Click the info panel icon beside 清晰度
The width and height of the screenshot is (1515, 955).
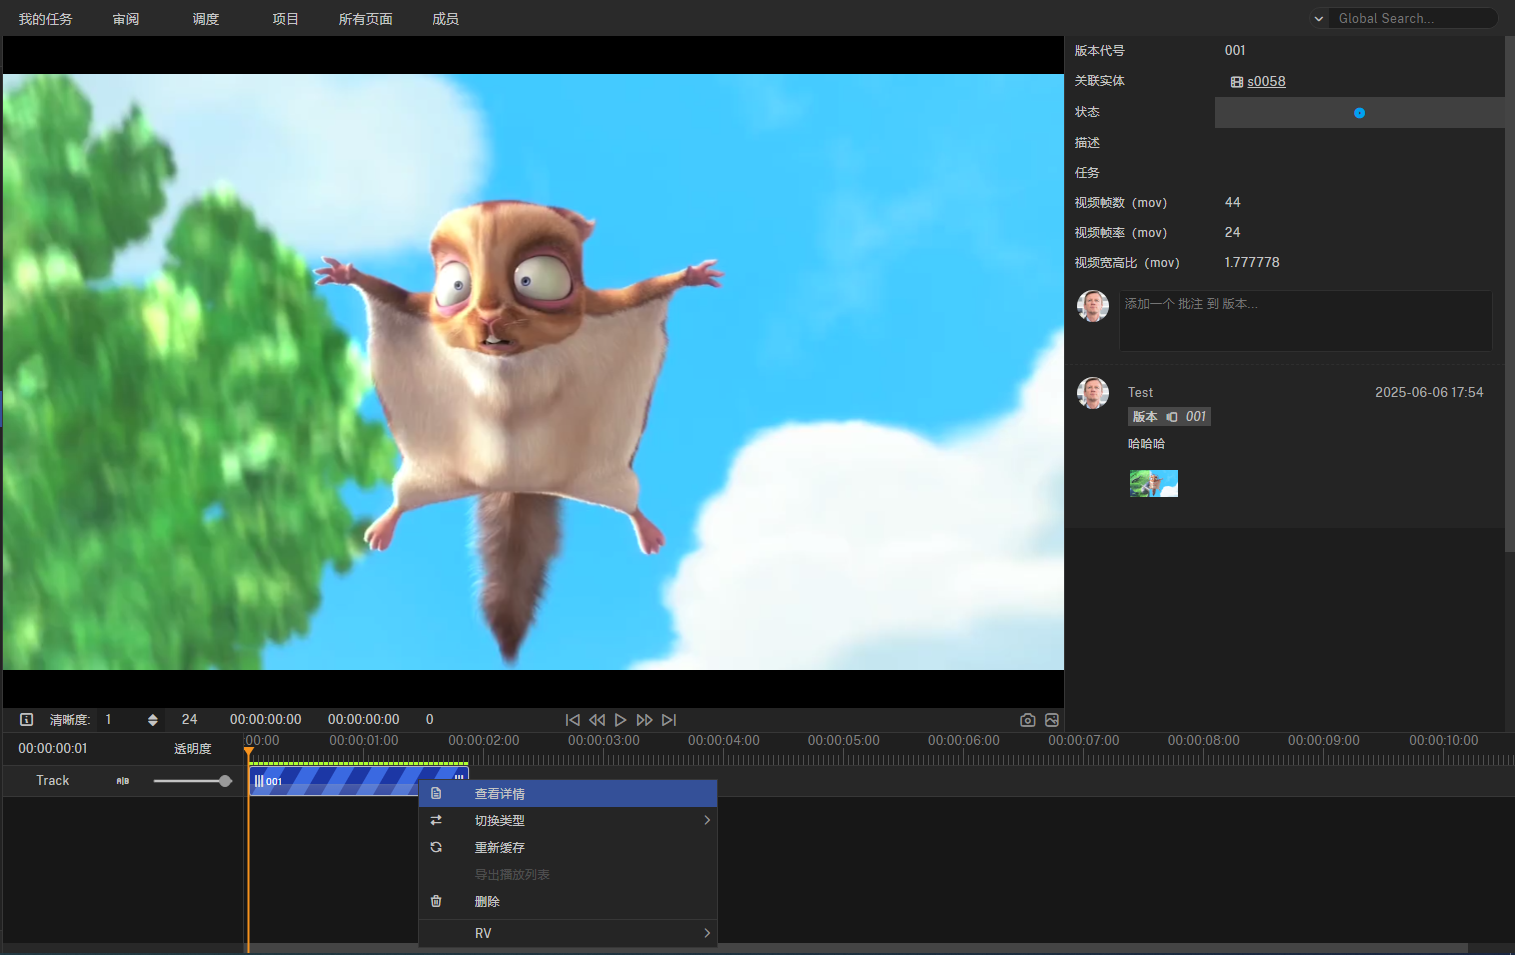27,720
